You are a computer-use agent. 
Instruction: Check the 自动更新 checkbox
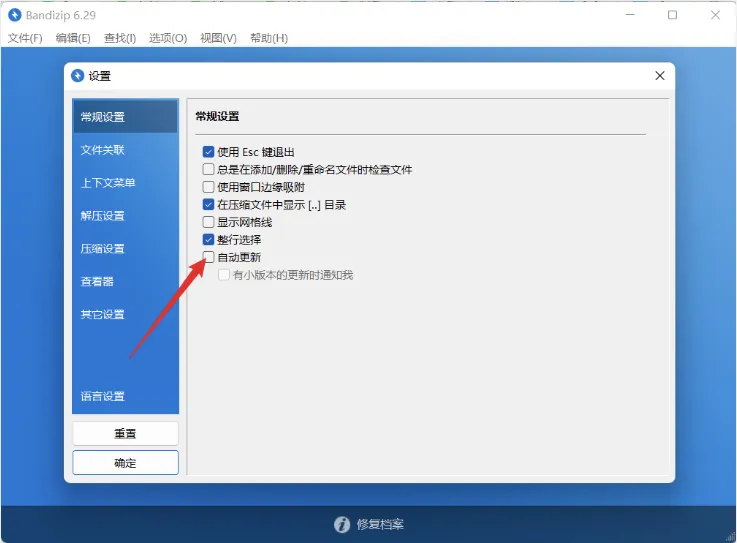[x=208, y=257]
